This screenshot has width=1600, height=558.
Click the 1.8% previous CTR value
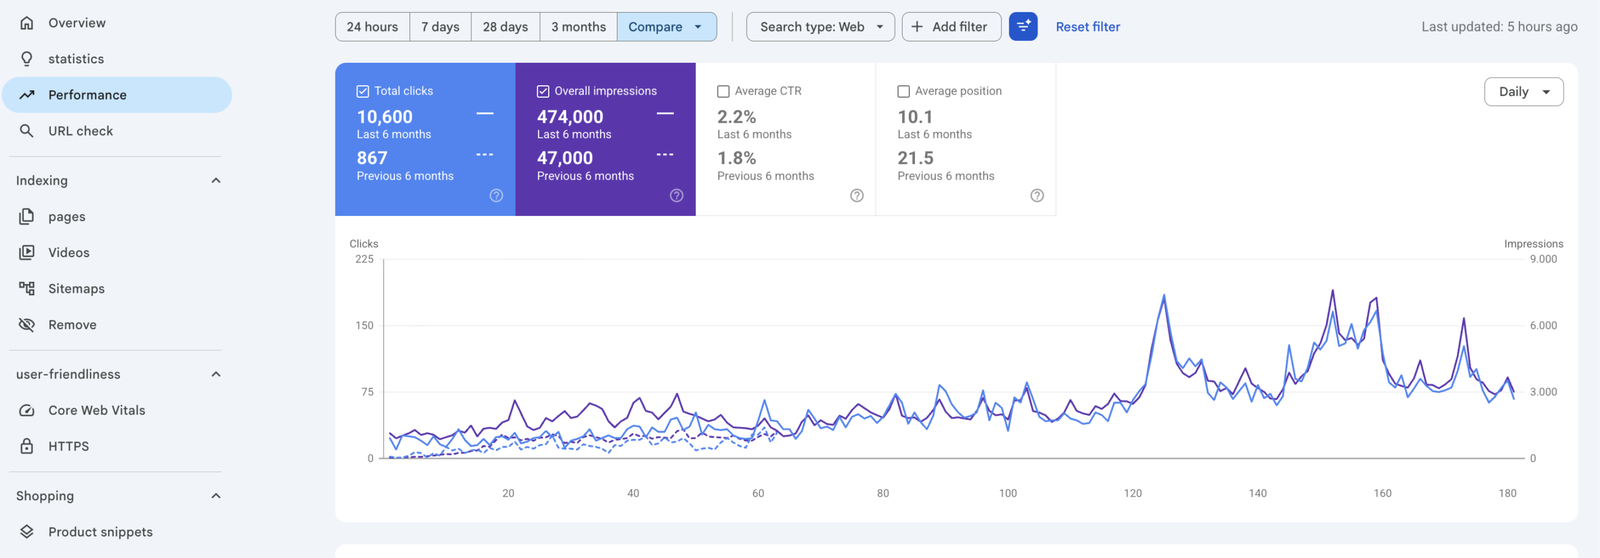(x=737, y=158)
